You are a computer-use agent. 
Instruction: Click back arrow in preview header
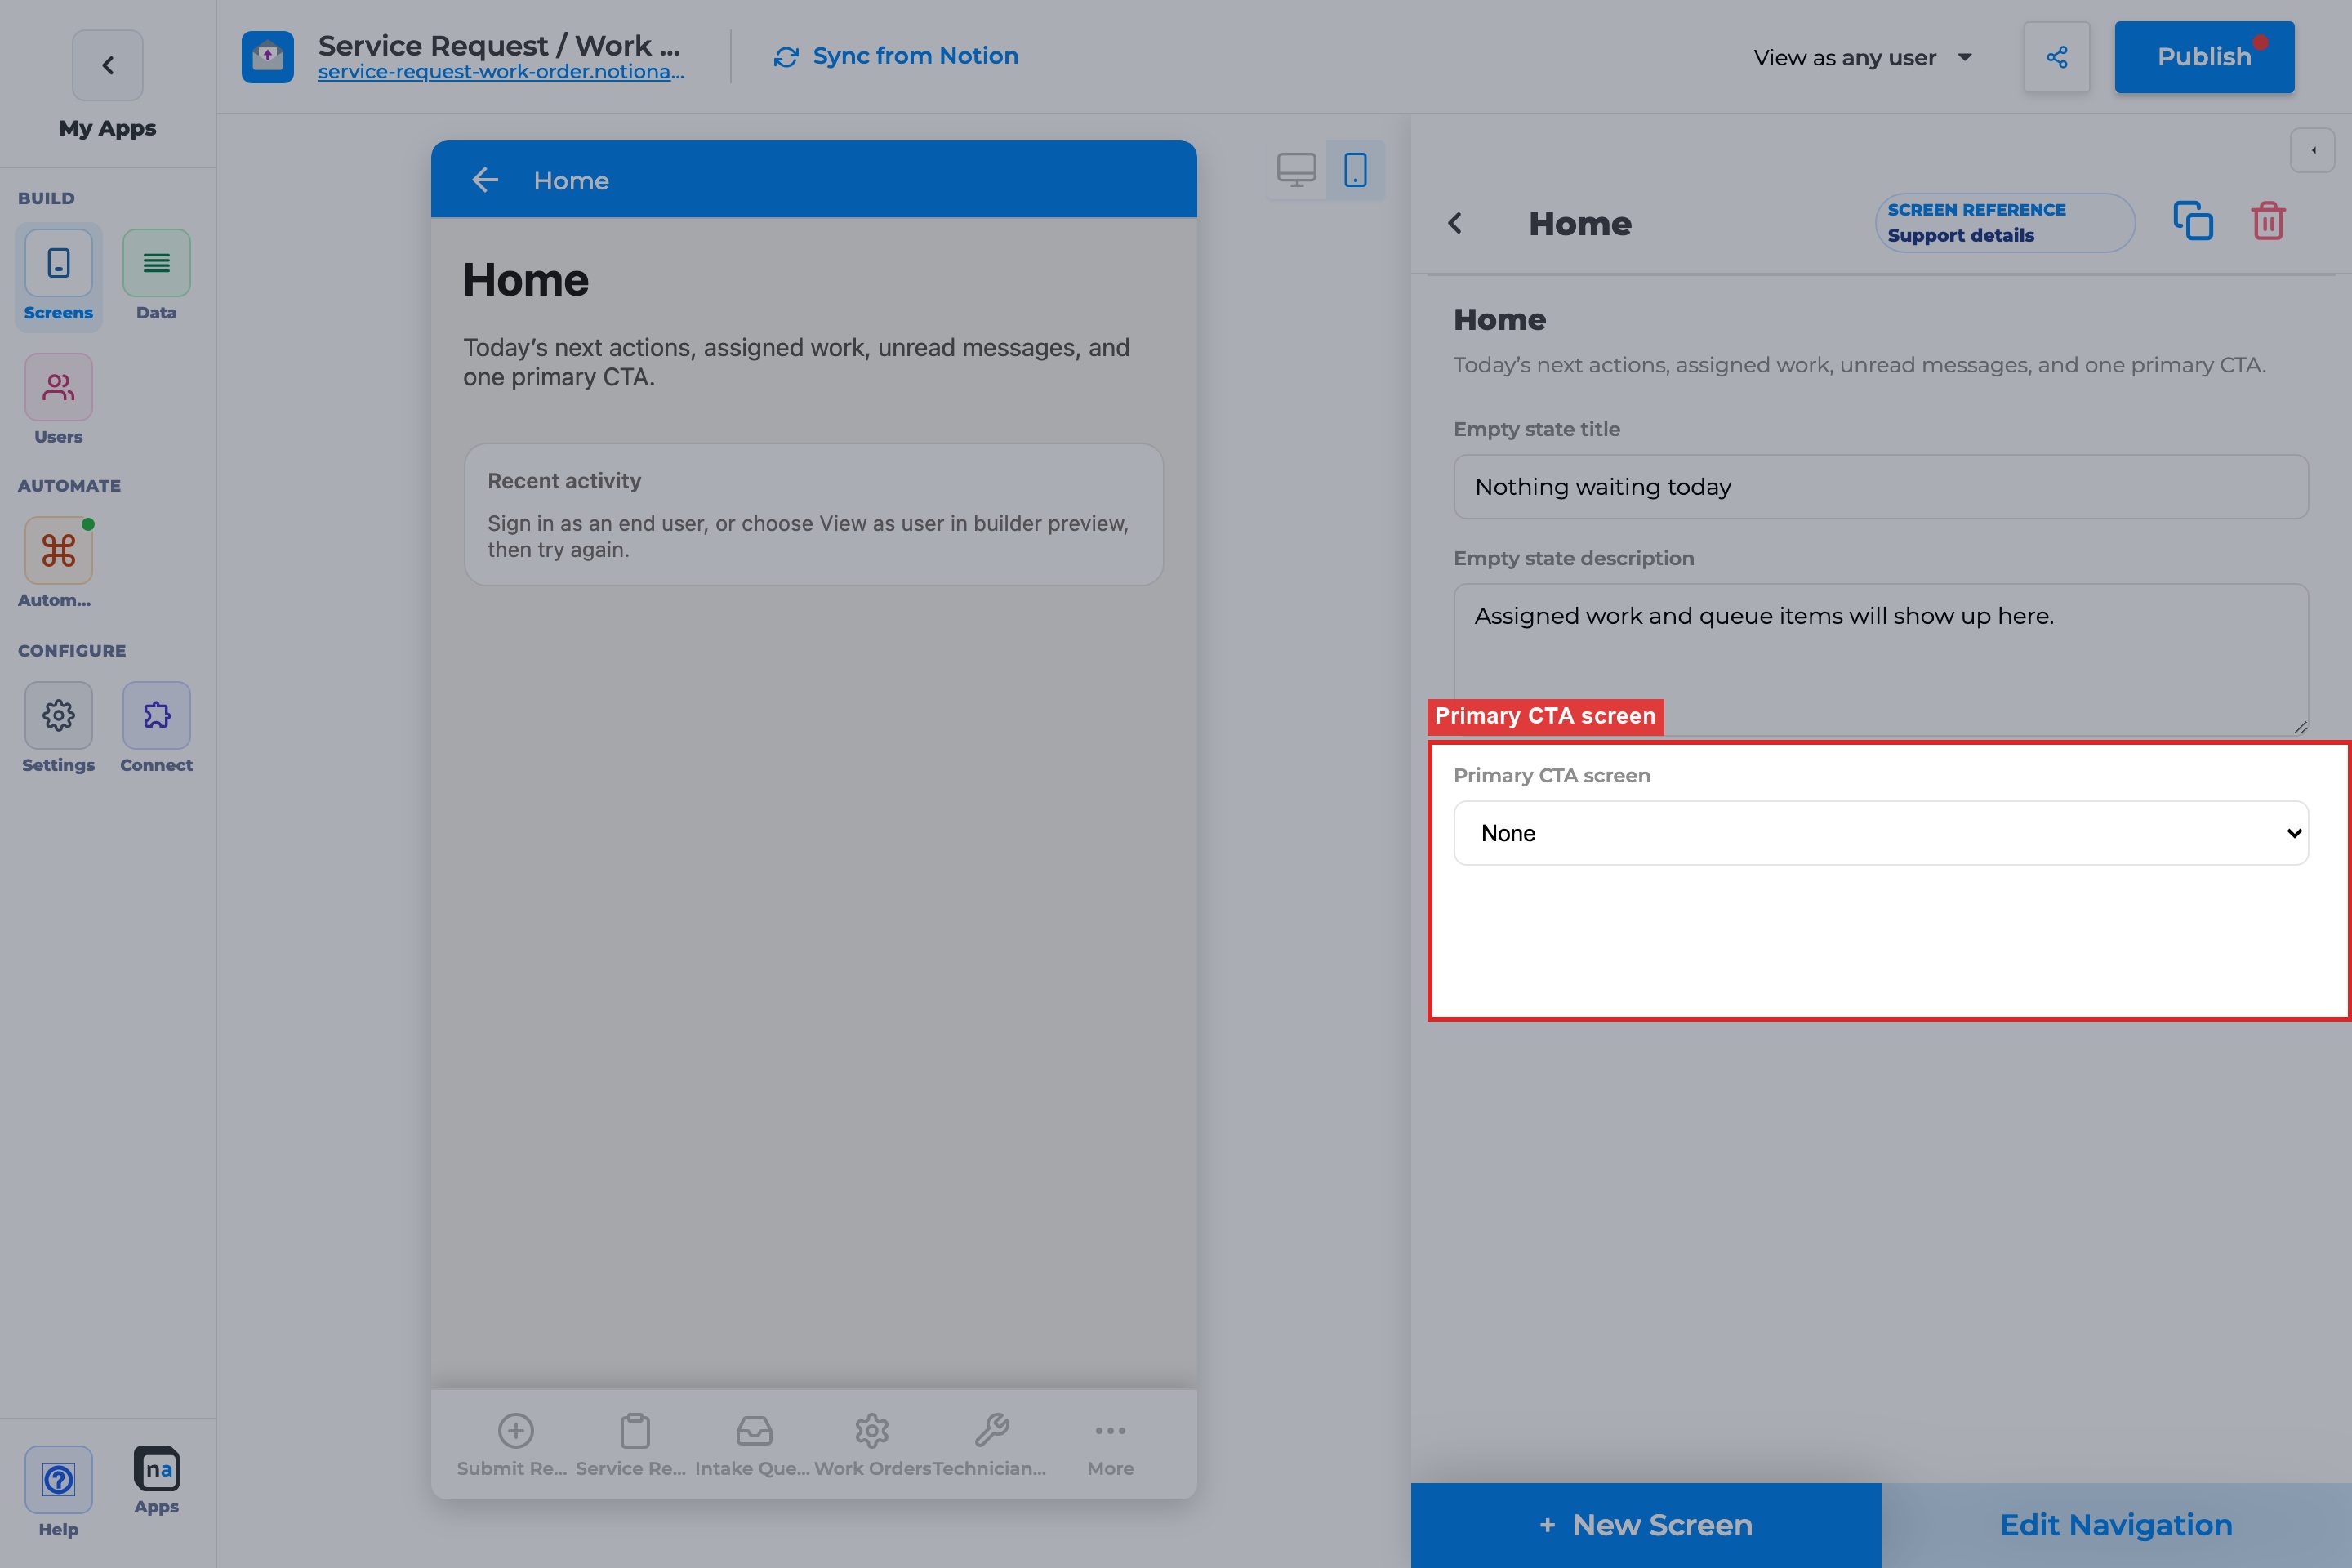pyautogui.click(x=485, y=180)
